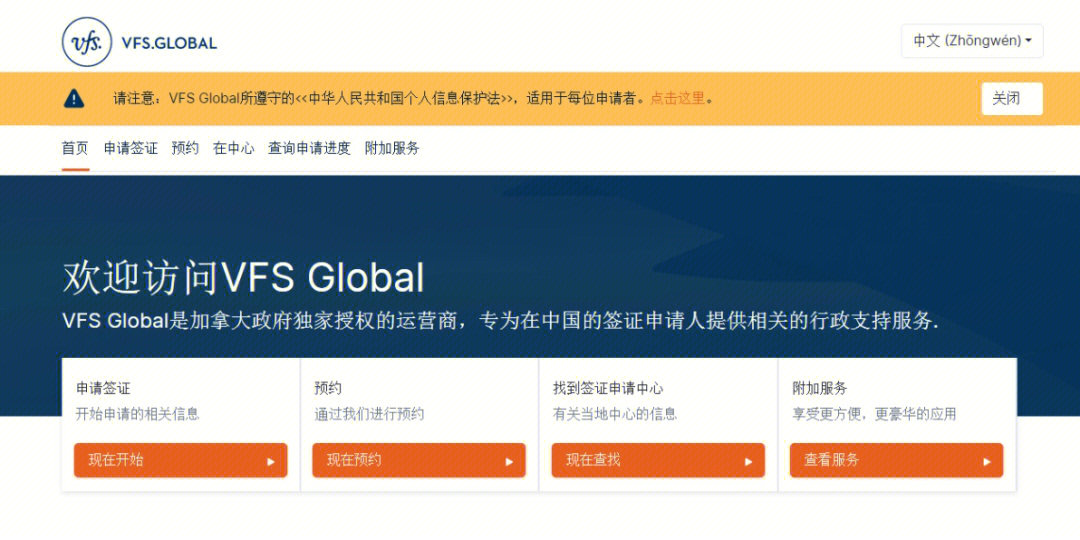Click the 现在预约 orange button

(419, 460)
